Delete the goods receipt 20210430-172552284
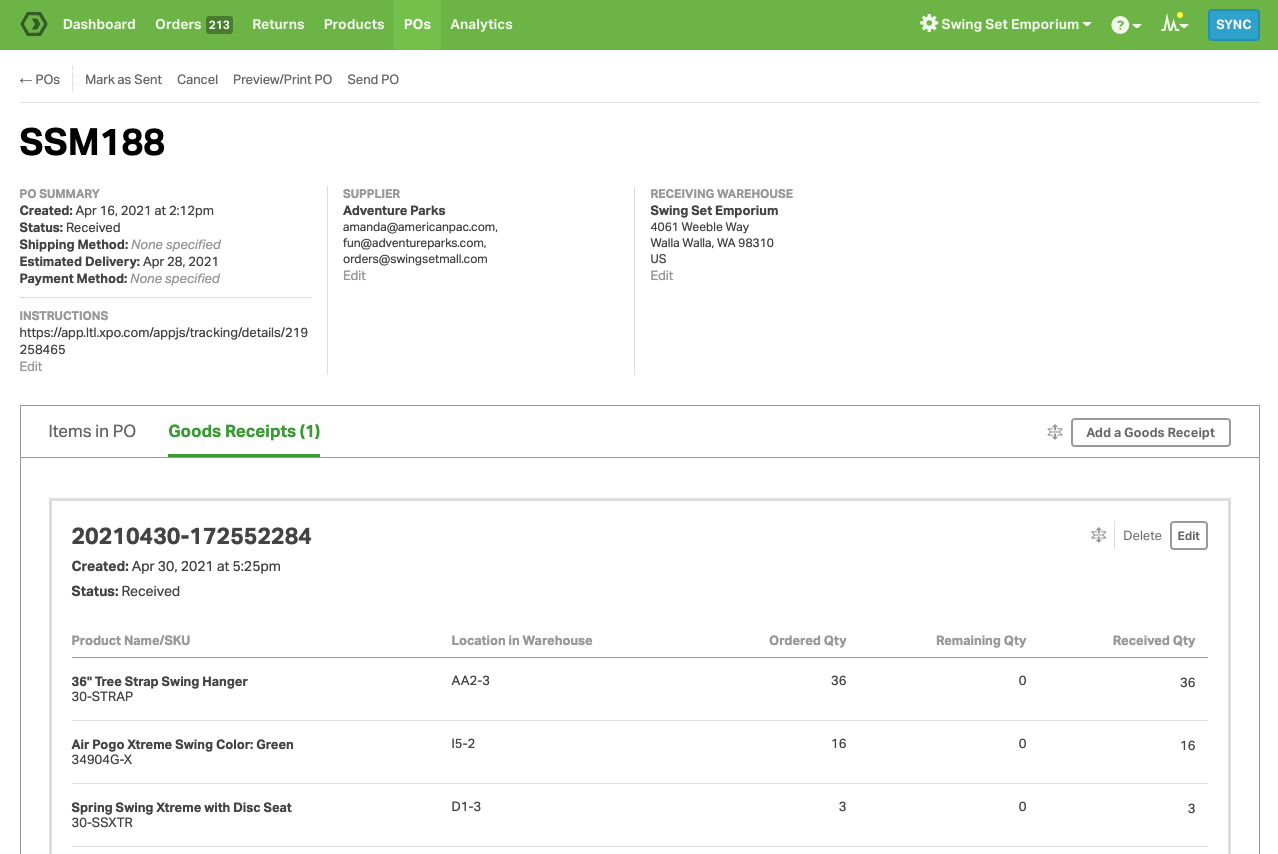Viewport: 1278px width, 854px height. [x=1142, y=536]
